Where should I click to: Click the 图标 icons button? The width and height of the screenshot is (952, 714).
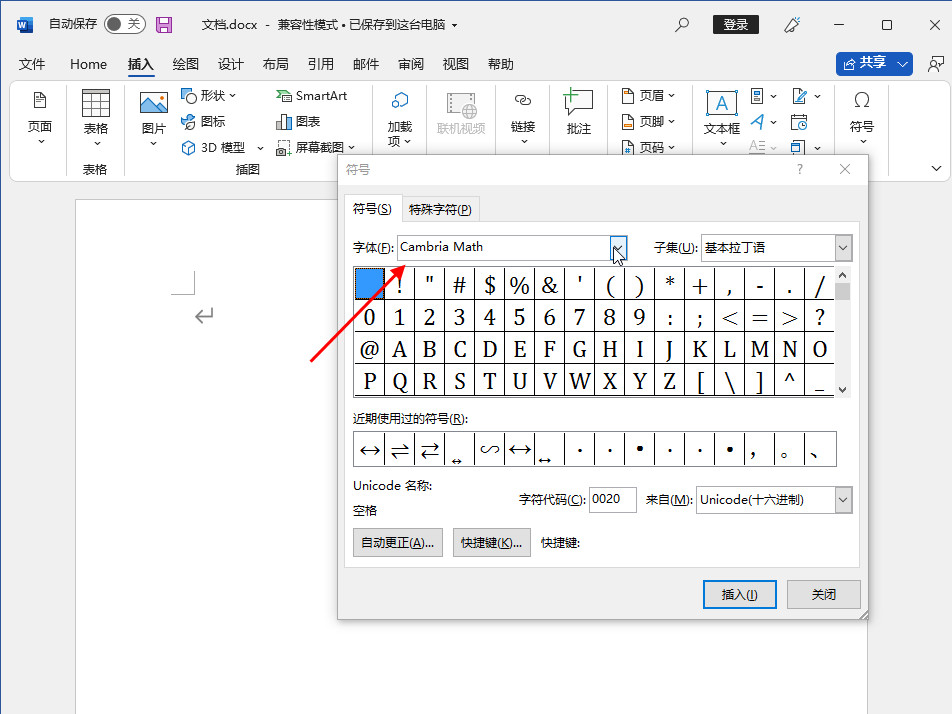(x=203, y=121)
